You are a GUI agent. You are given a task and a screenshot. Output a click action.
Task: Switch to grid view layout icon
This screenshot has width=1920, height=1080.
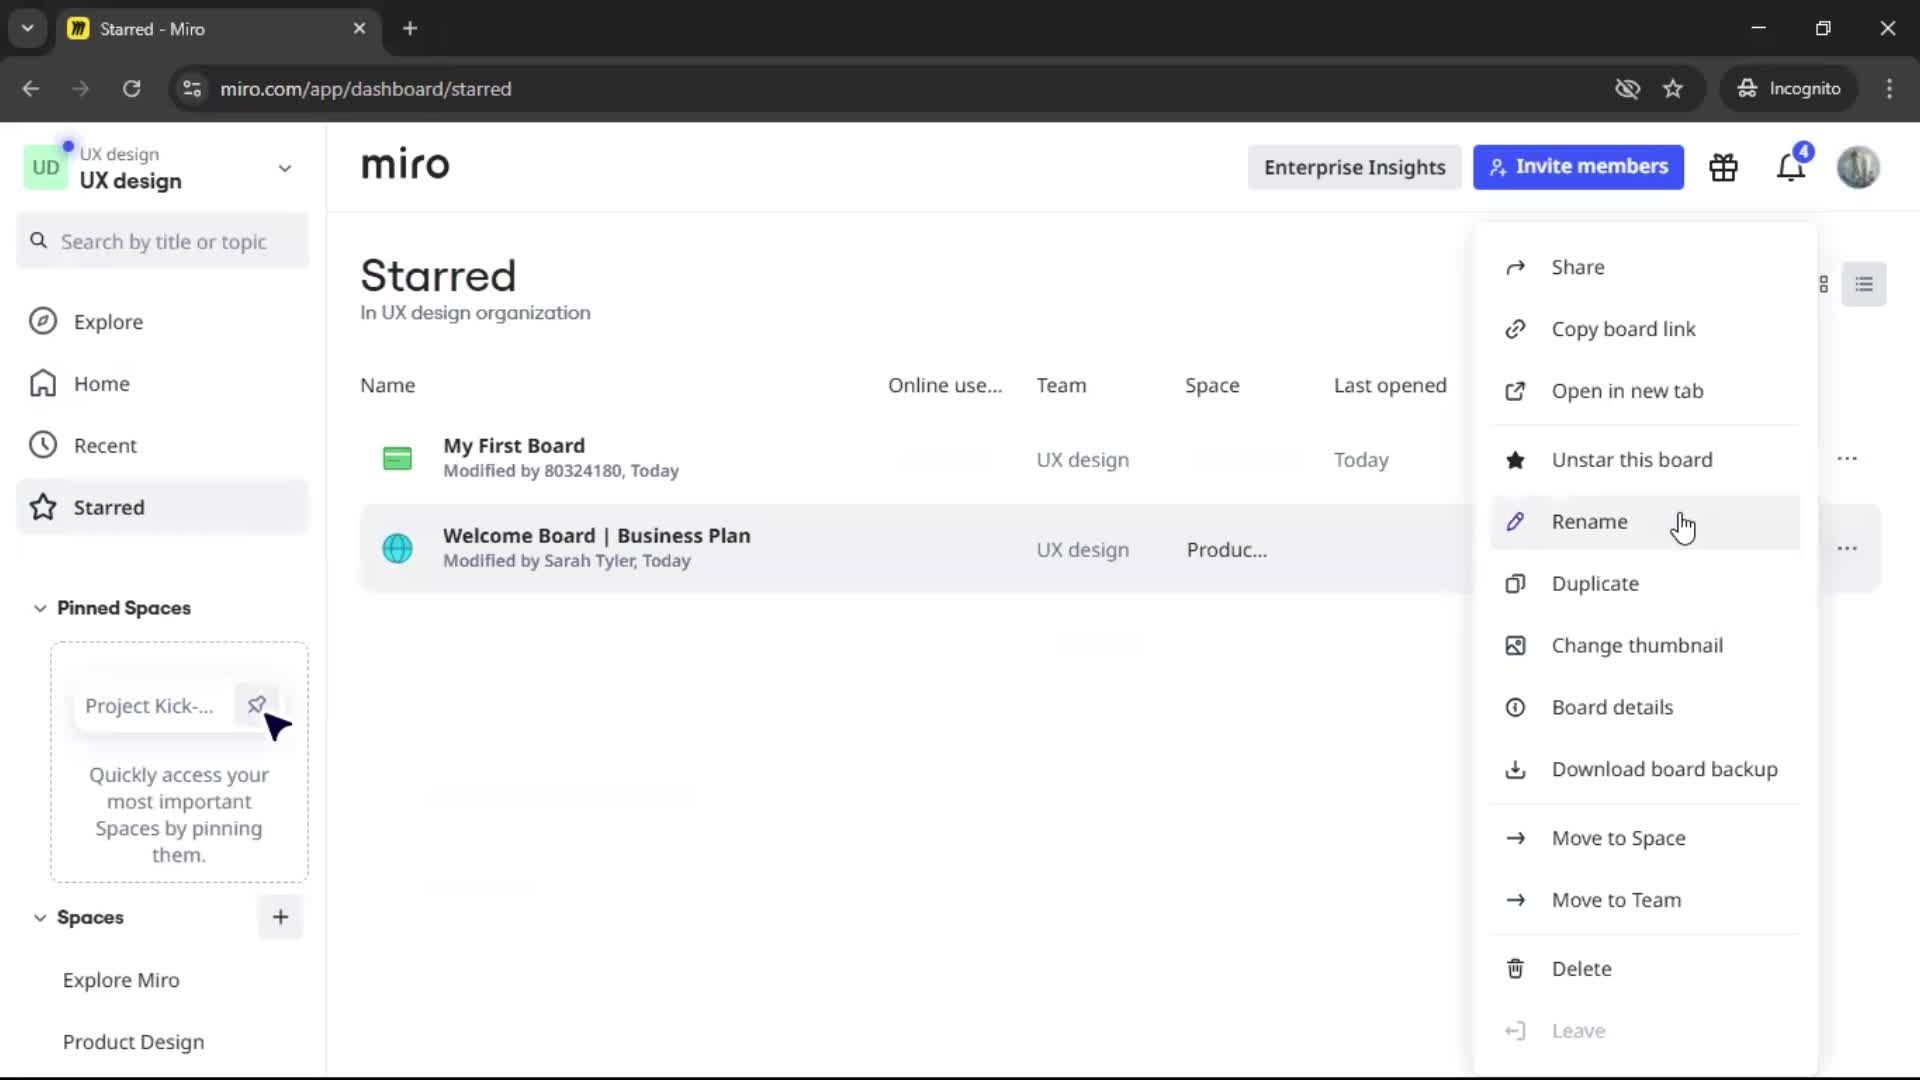1823,285
